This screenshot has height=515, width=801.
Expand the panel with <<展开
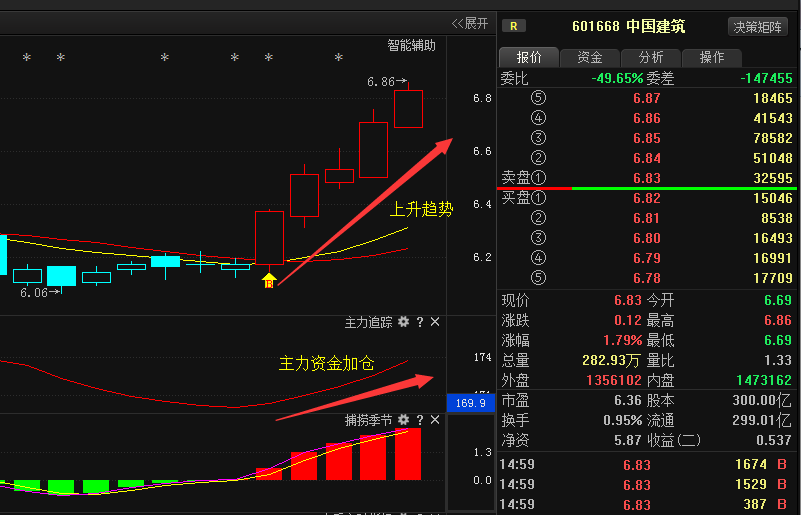pos(470,23)
